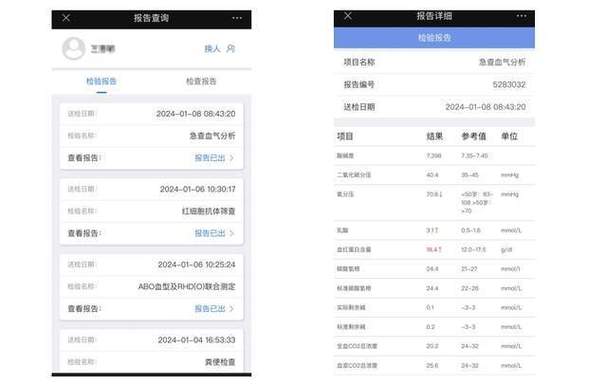Tap the person icon beside 换人
This screenshot has height=384, width=607.
[231, 48]
